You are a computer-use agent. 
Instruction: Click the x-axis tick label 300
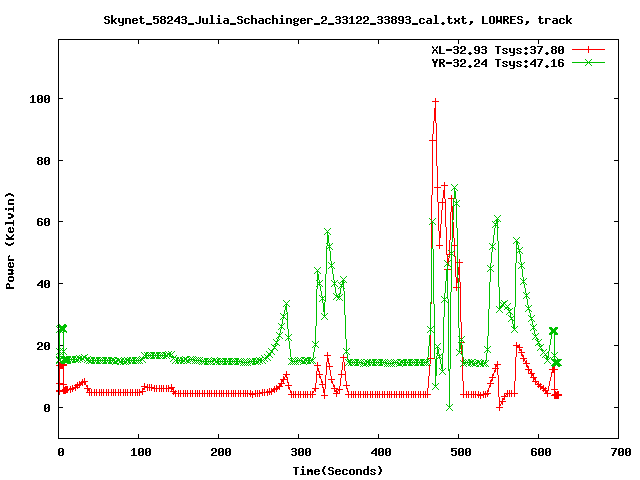tap(301, 452)
